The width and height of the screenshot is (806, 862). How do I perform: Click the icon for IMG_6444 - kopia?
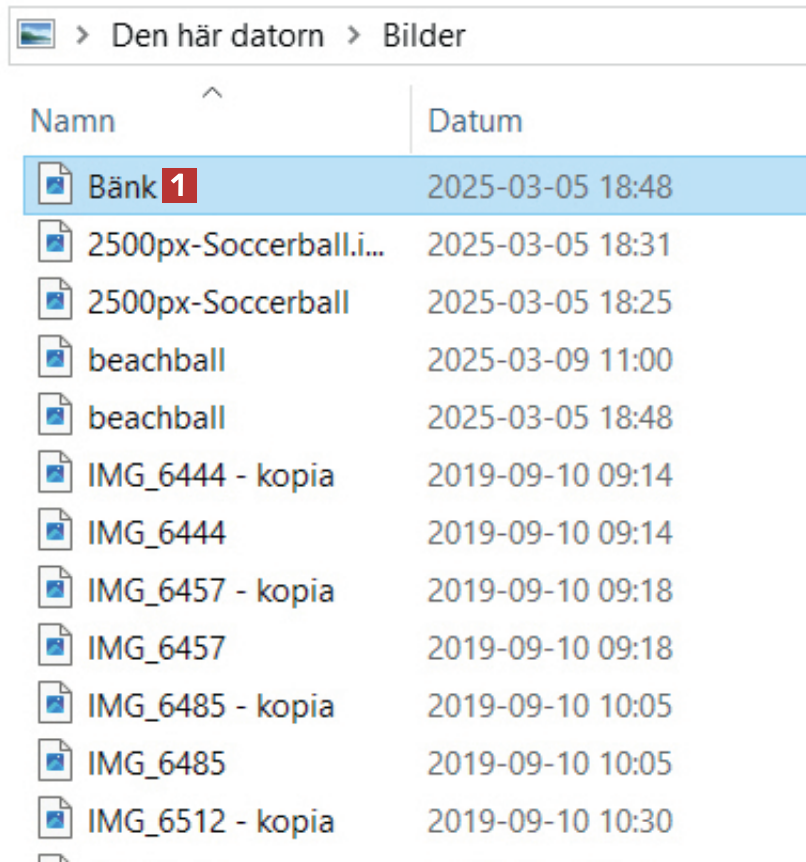56,475
